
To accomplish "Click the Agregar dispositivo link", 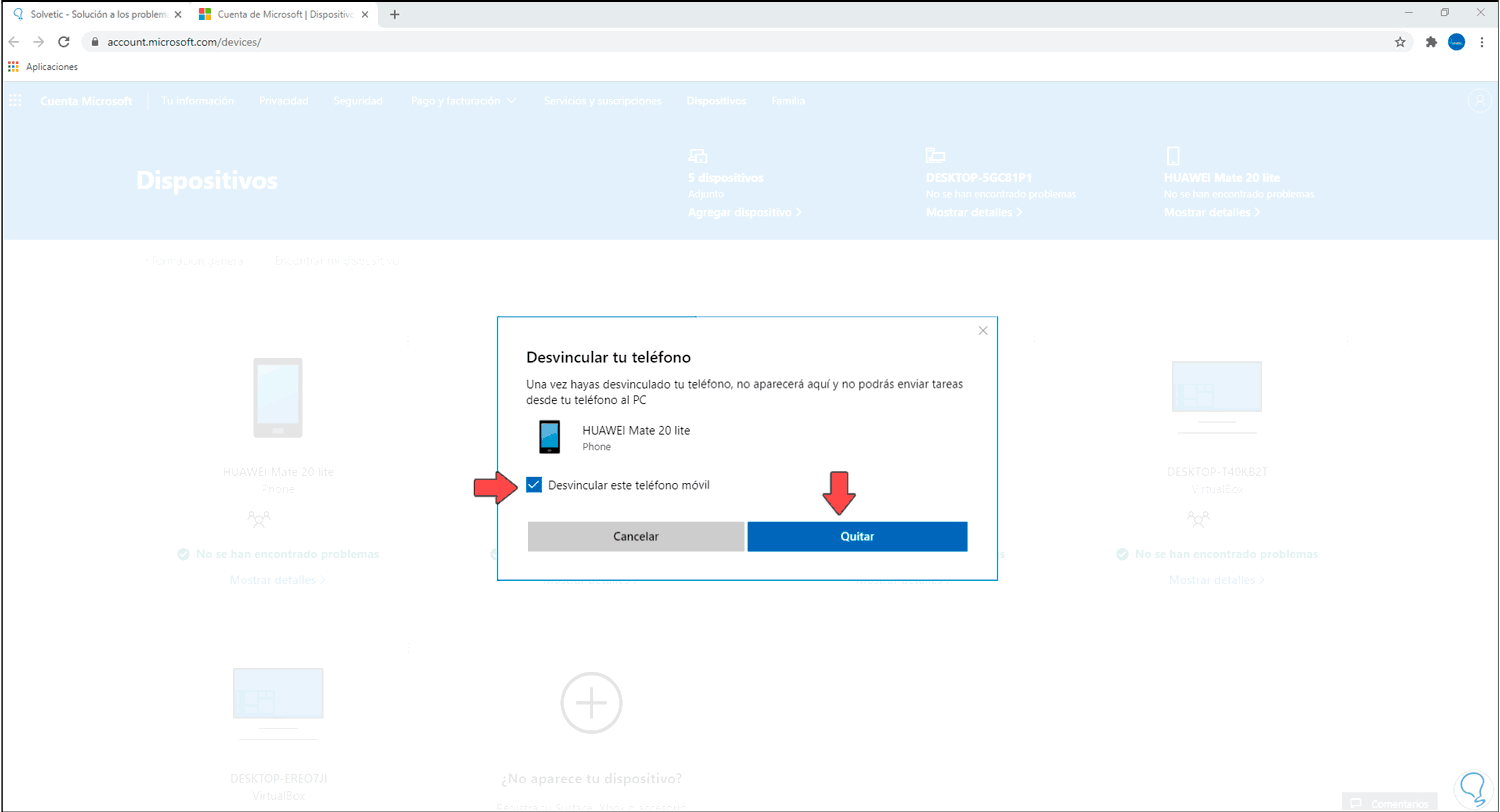I will click(x=744, y=213).
